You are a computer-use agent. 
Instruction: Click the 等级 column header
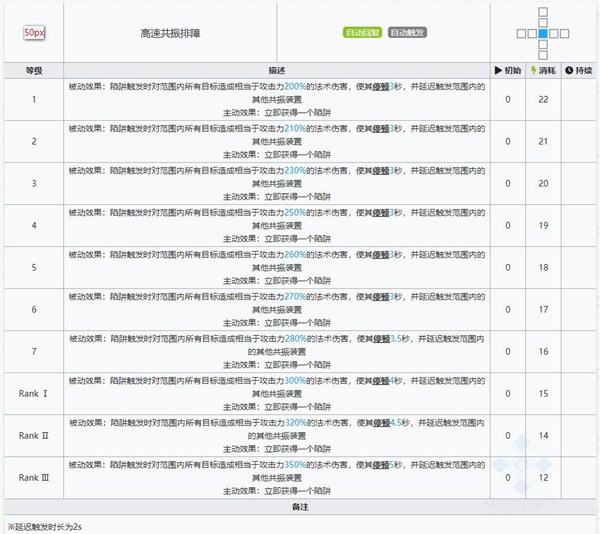(x=34, y=70)
